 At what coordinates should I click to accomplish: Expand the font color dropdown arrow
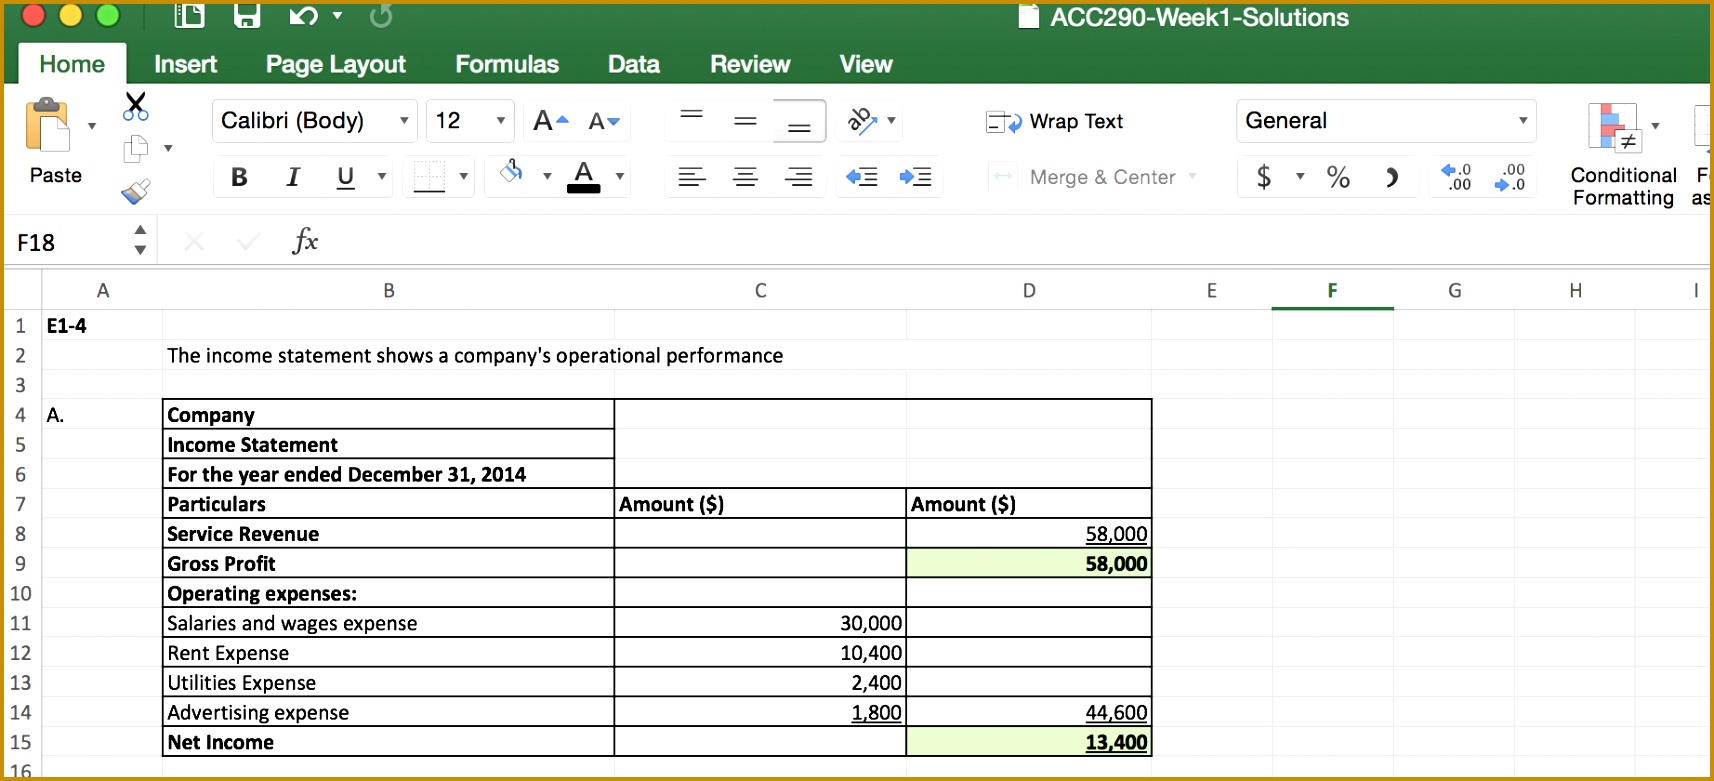click(x=619, y=177)
